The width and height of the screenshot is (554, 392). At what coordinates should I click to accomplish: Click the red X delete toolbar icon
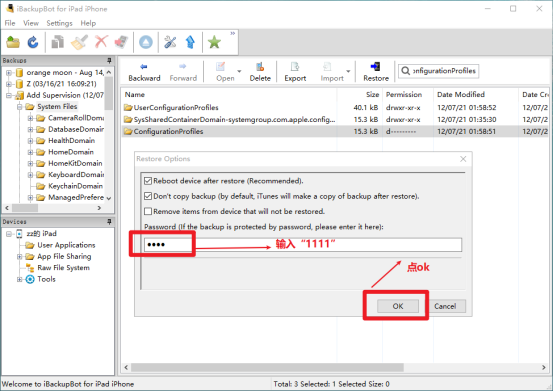click(101, 42)
